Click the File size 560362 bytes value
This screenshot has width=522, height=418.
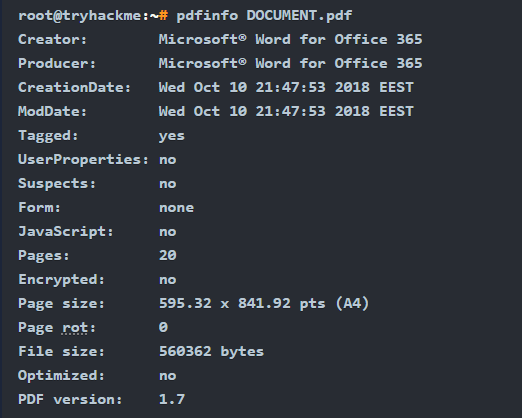211,351
